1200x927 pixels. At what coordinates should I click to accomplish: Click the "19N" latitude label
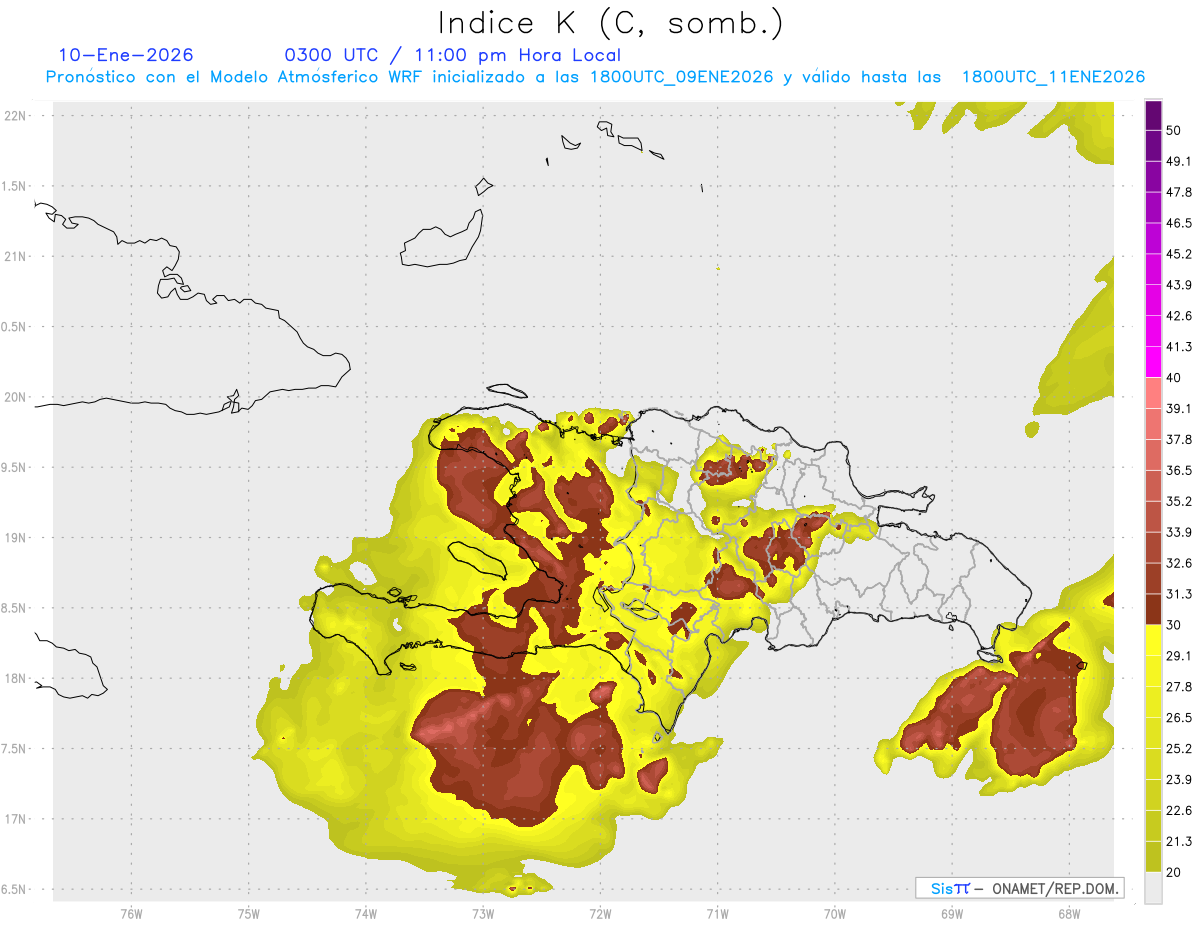pyautogui.click(x=17, y=537)
